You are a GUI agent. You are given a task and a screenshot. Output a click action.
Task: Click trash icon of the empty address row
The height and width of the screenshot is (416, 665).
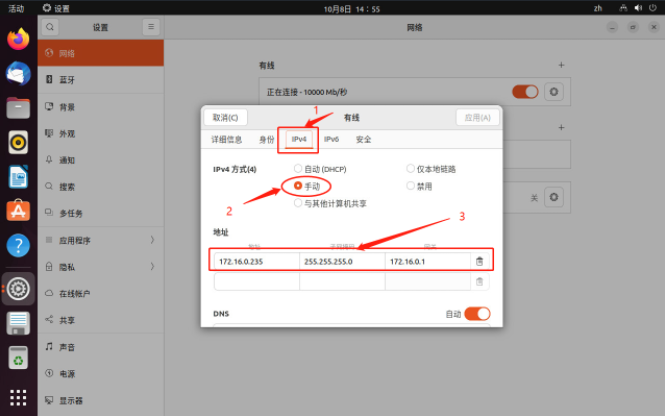coord(480,282)
